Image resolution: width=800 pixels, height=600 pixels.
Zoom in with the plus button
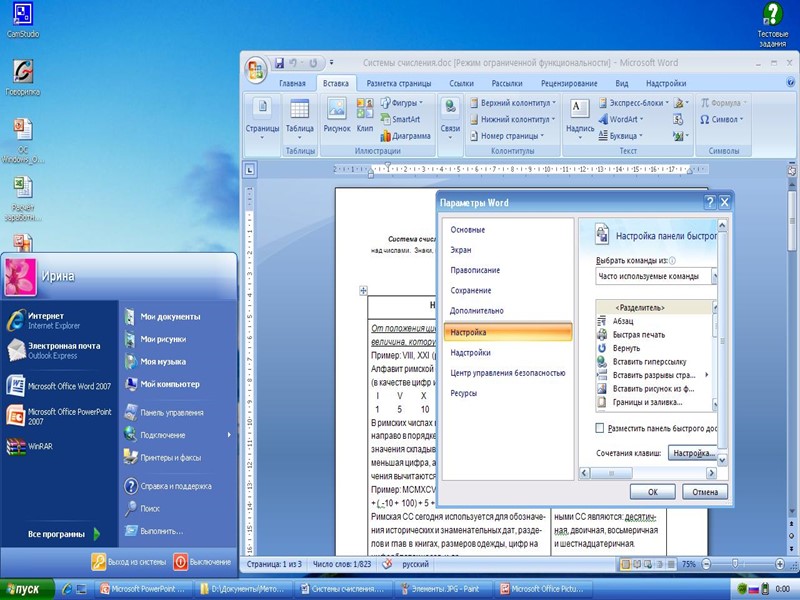780,564
